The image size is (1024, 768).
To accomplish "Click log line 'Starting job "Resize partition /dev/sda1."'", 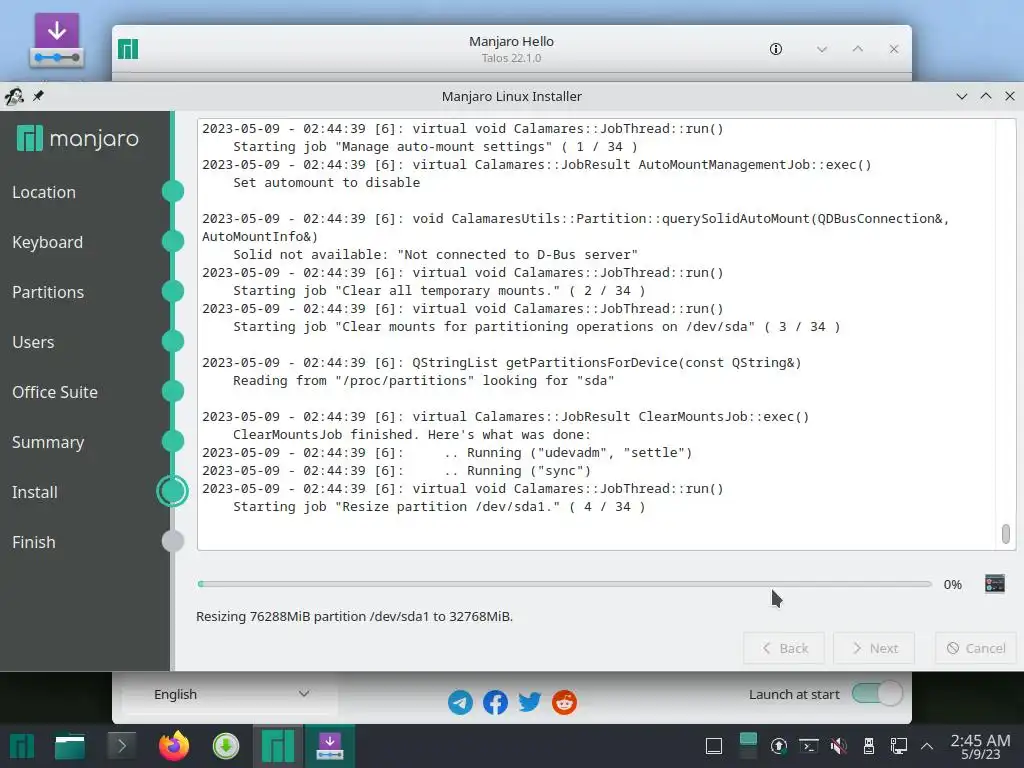I will [439, 507].
